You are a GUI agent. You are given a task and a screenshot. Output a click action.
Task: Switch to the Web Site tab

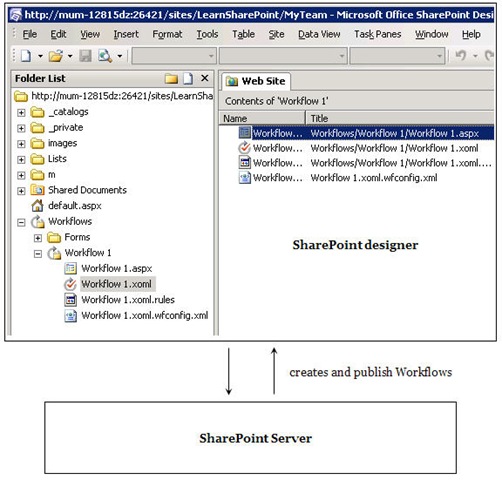[x=256, y=81]
